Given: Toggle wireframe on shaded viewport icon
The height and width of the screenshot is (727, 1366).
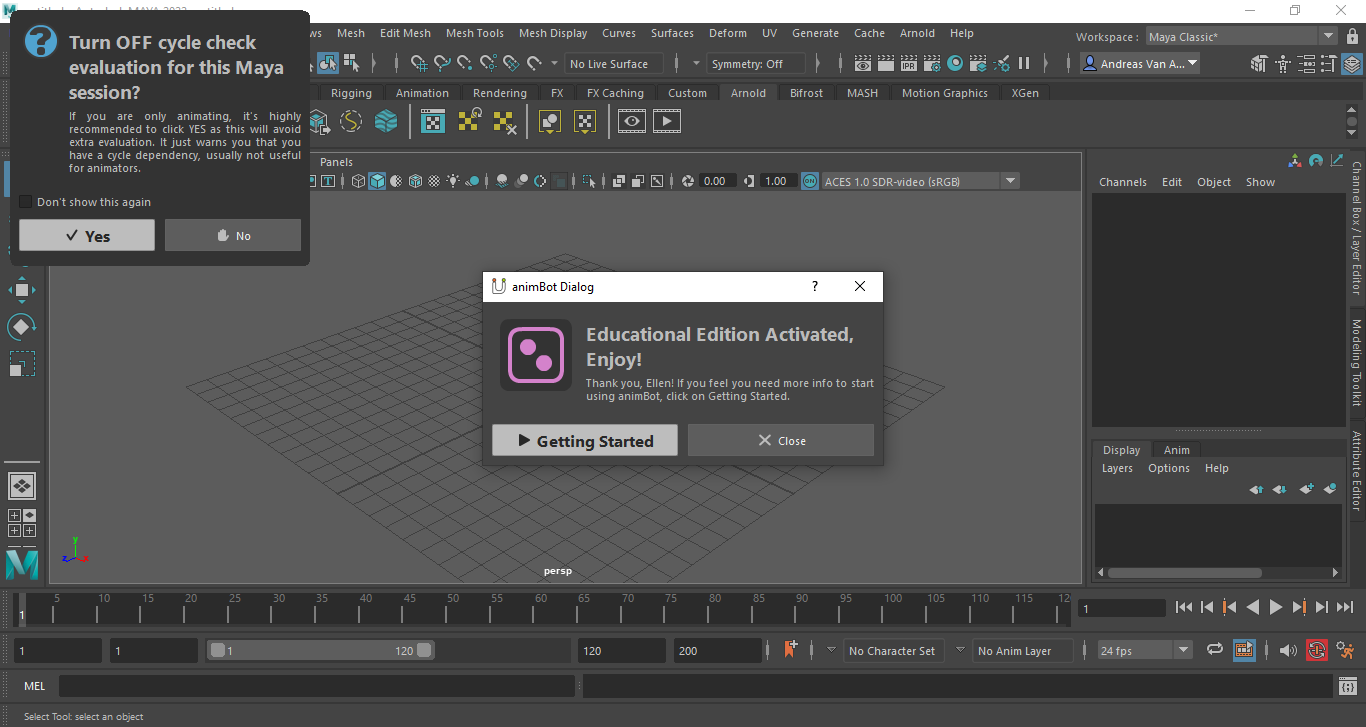Looking at the screenshot, I should [415, 181].
